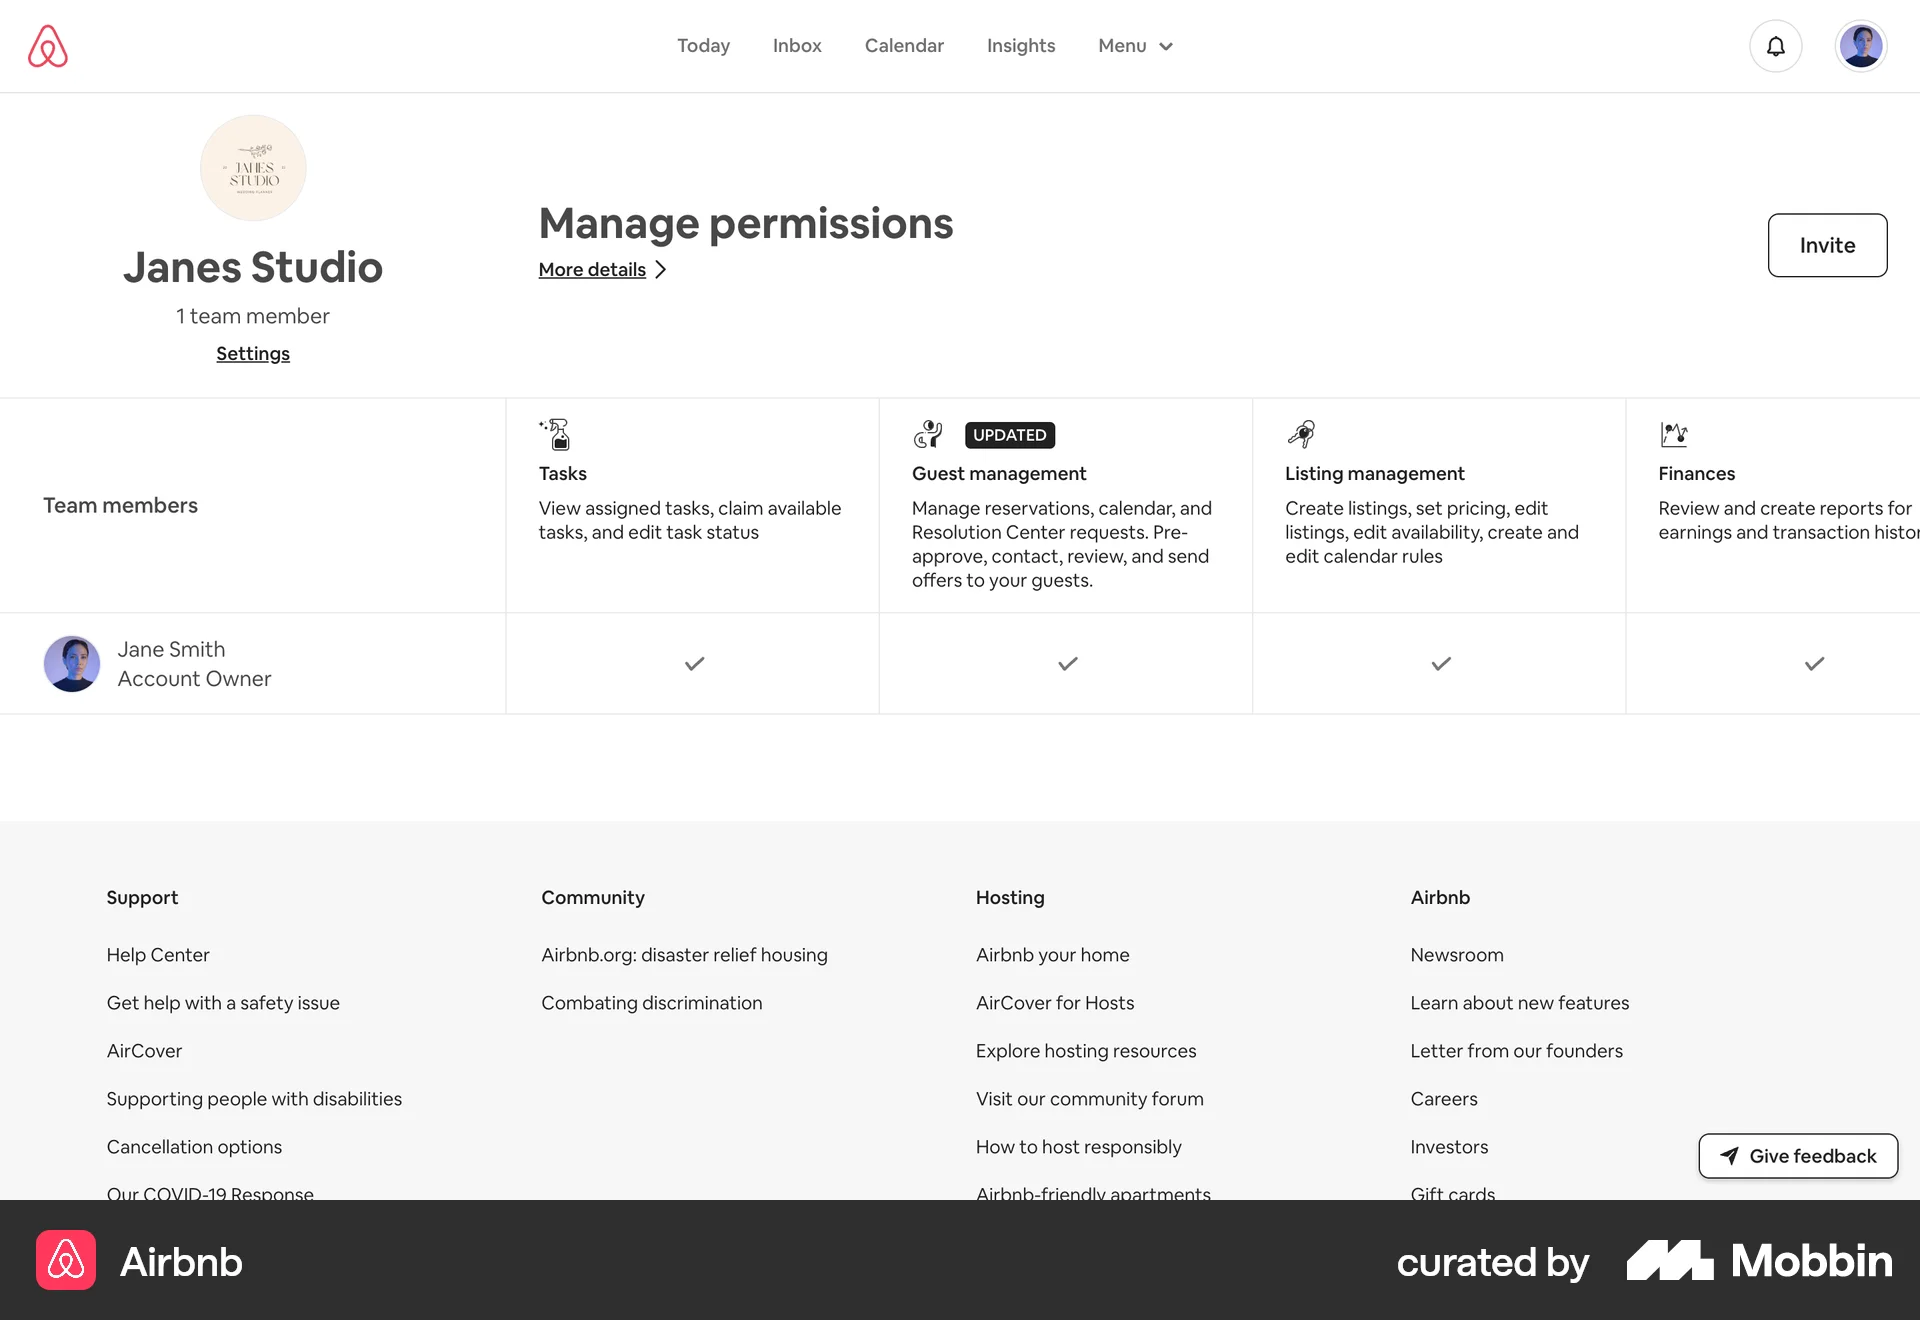This screenshot has height=1320, width=1920.
Task: Click the Give feedback button
Action: click(x=1797, y=1155)
